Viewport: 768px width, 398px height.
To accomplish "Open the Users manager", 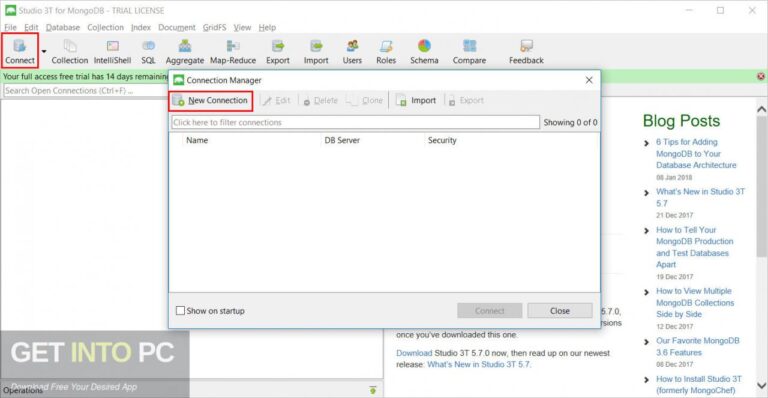I will pyautogui.click(x=352, y=51).
